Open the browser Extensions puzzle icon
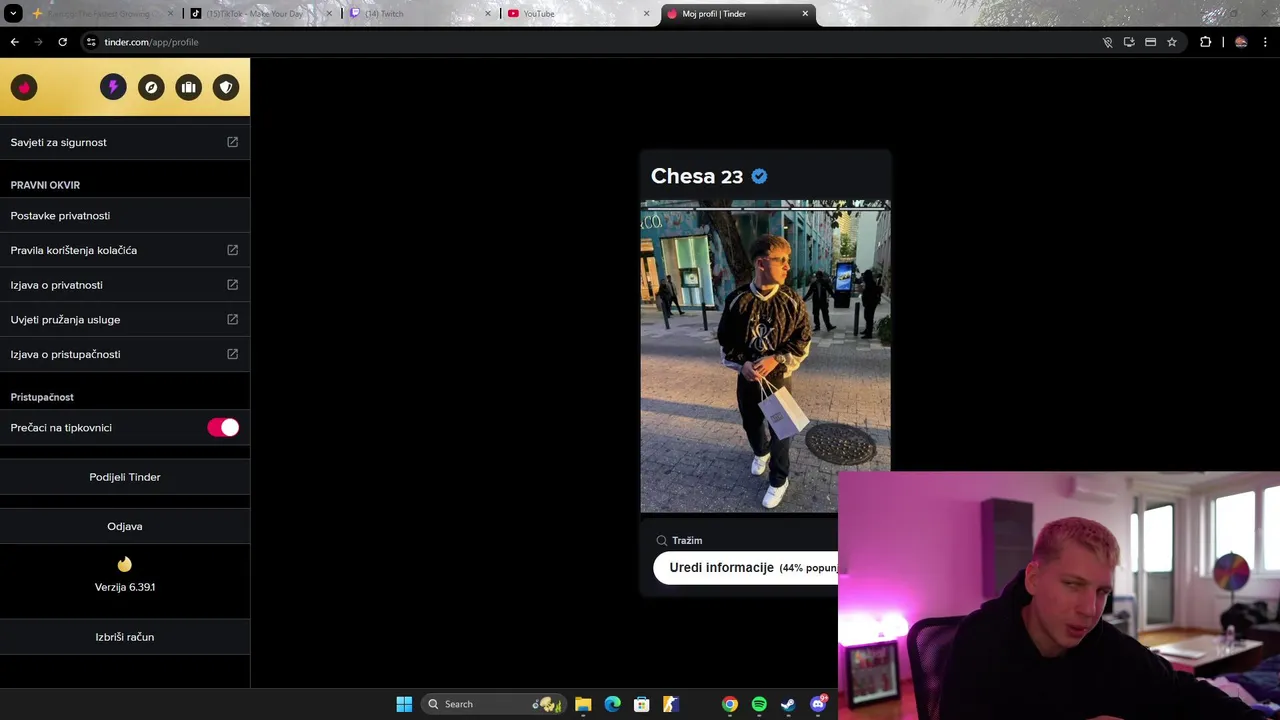 pos(1205,42)
